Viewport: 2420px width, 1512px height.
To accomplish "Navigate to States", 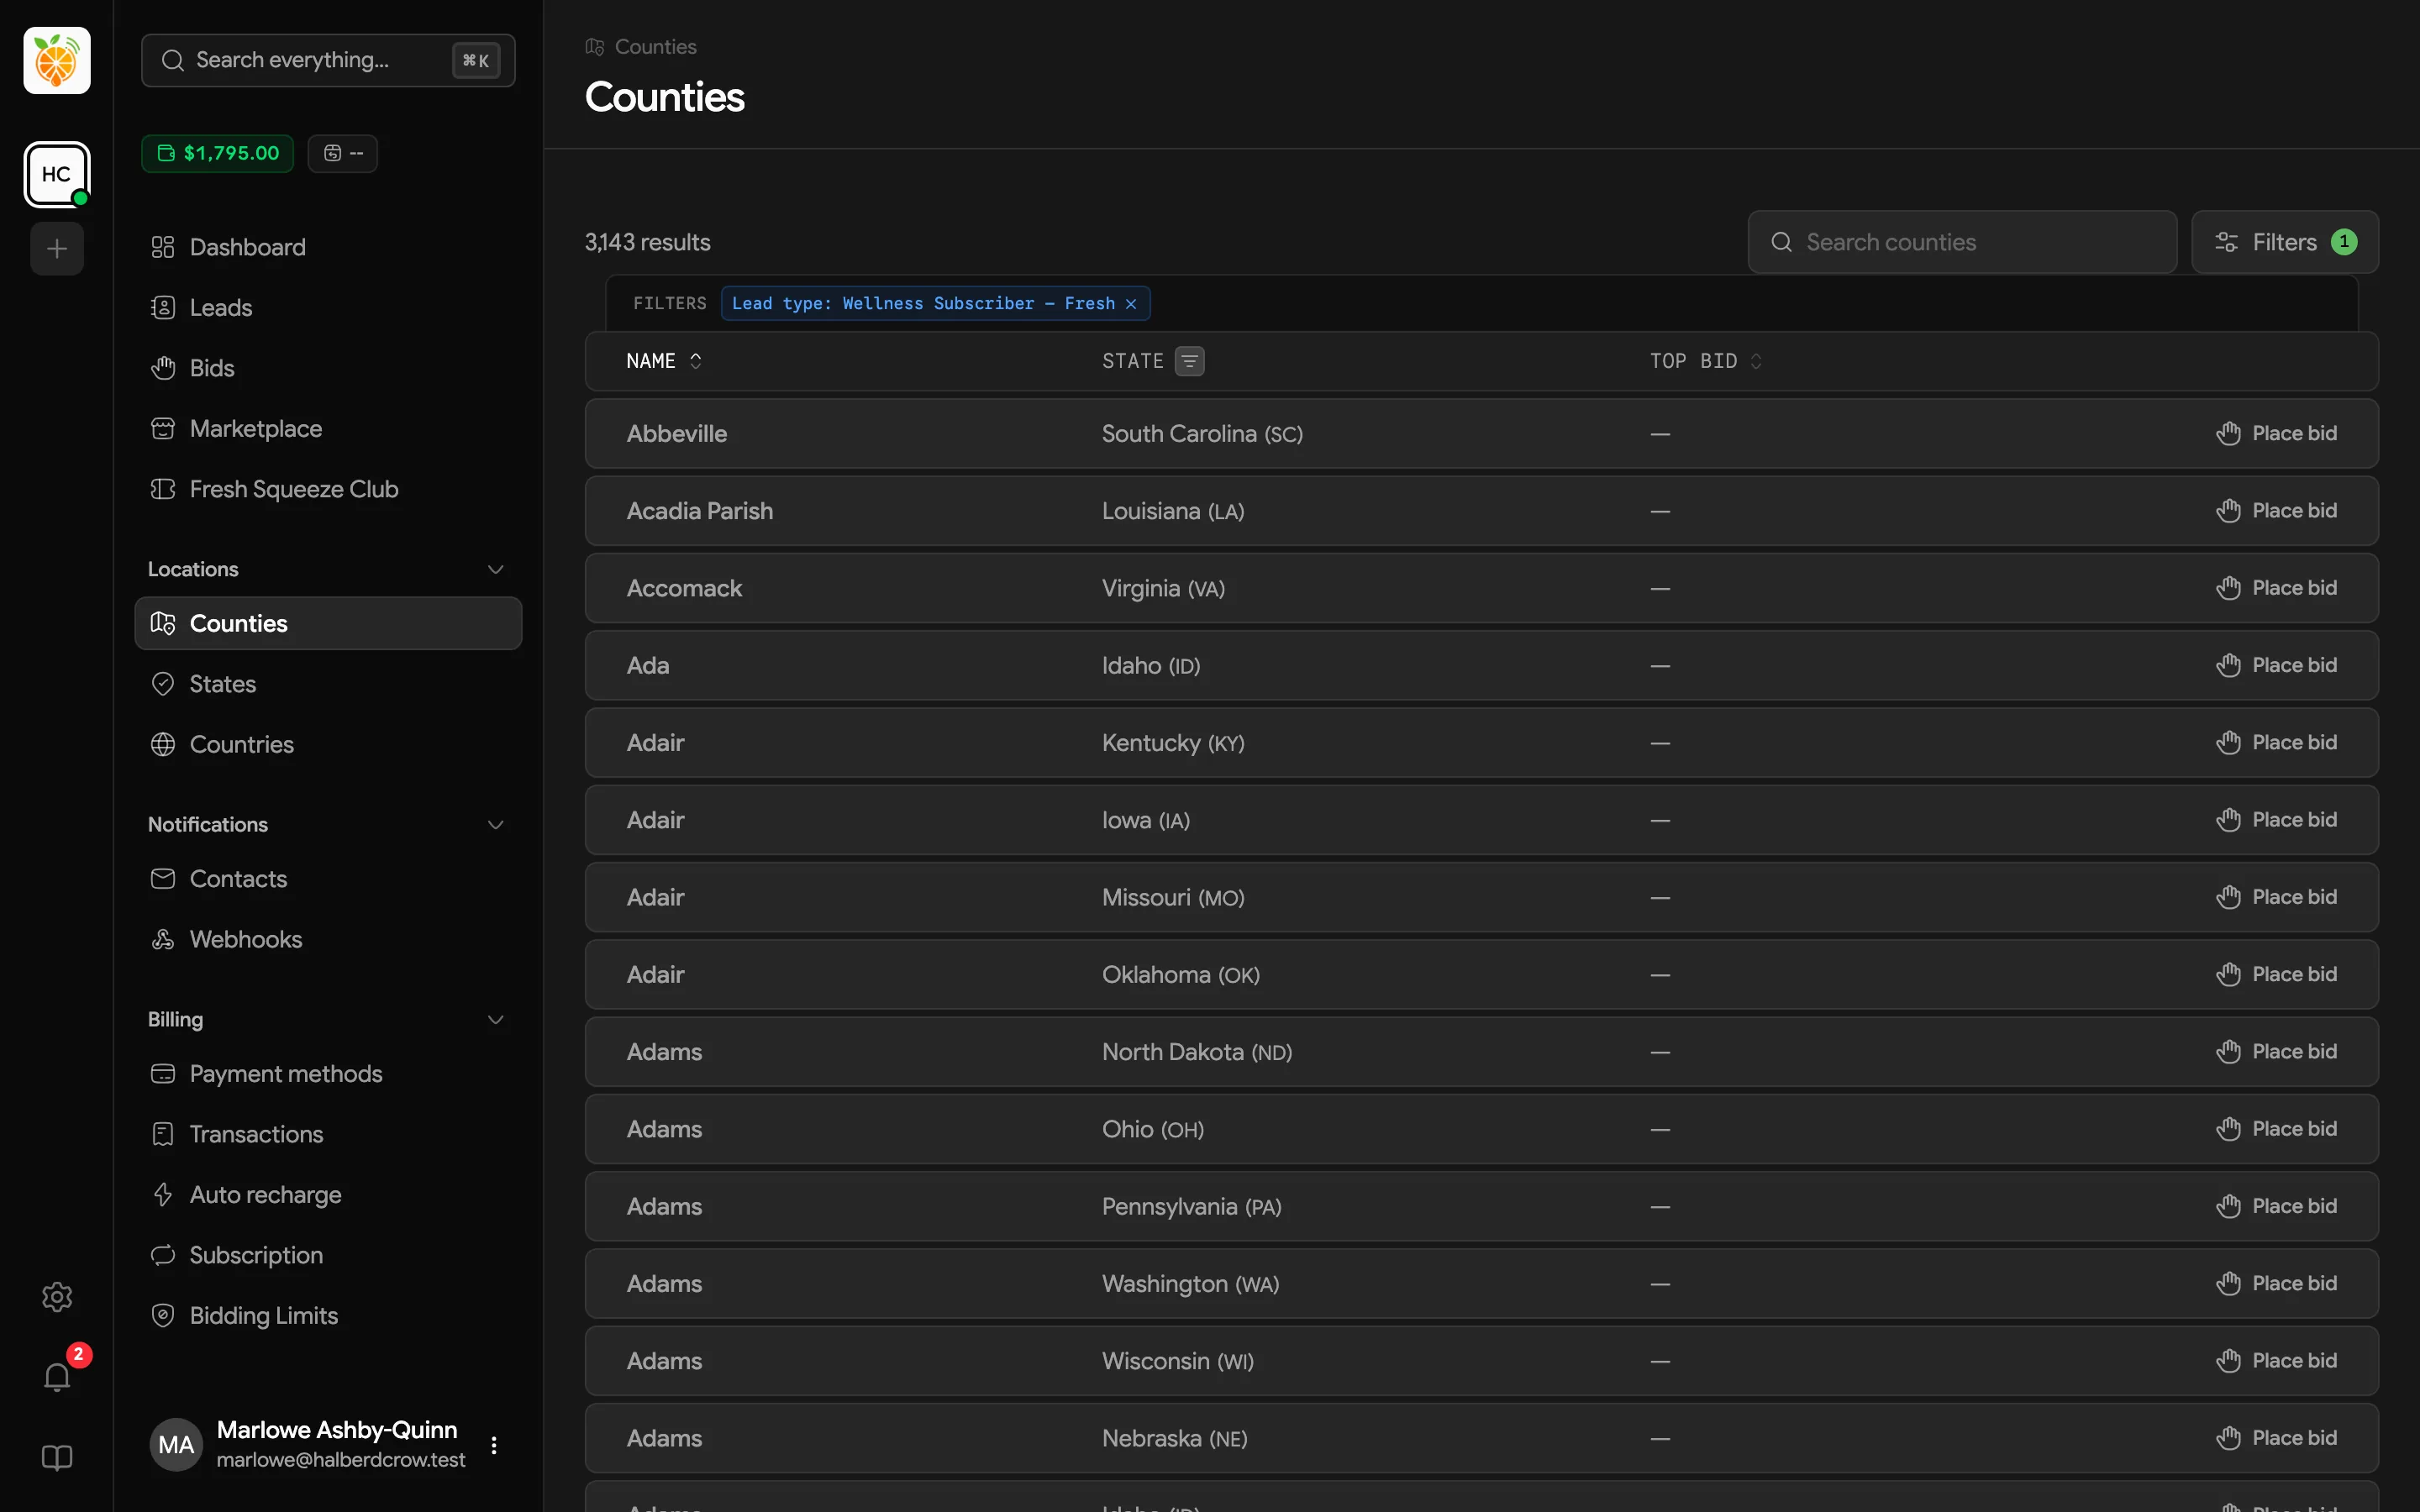I will point(328,684).
